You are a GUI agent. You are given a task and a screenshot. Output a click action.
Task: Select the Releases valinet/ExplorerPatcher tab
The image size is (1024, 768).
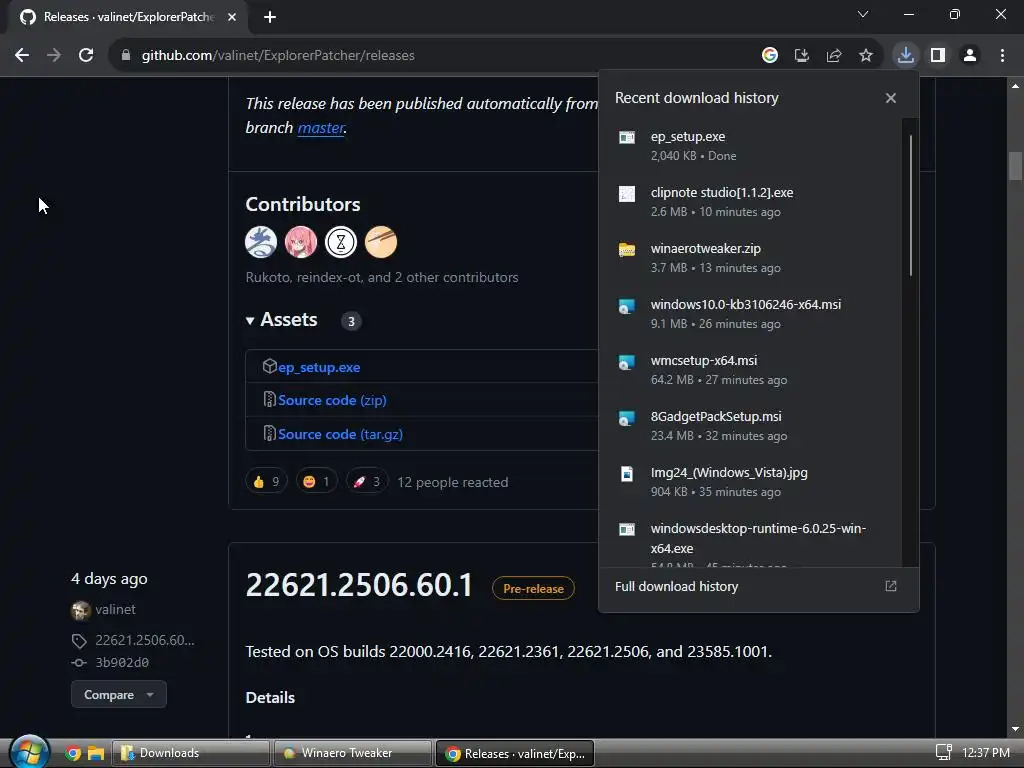127,17
